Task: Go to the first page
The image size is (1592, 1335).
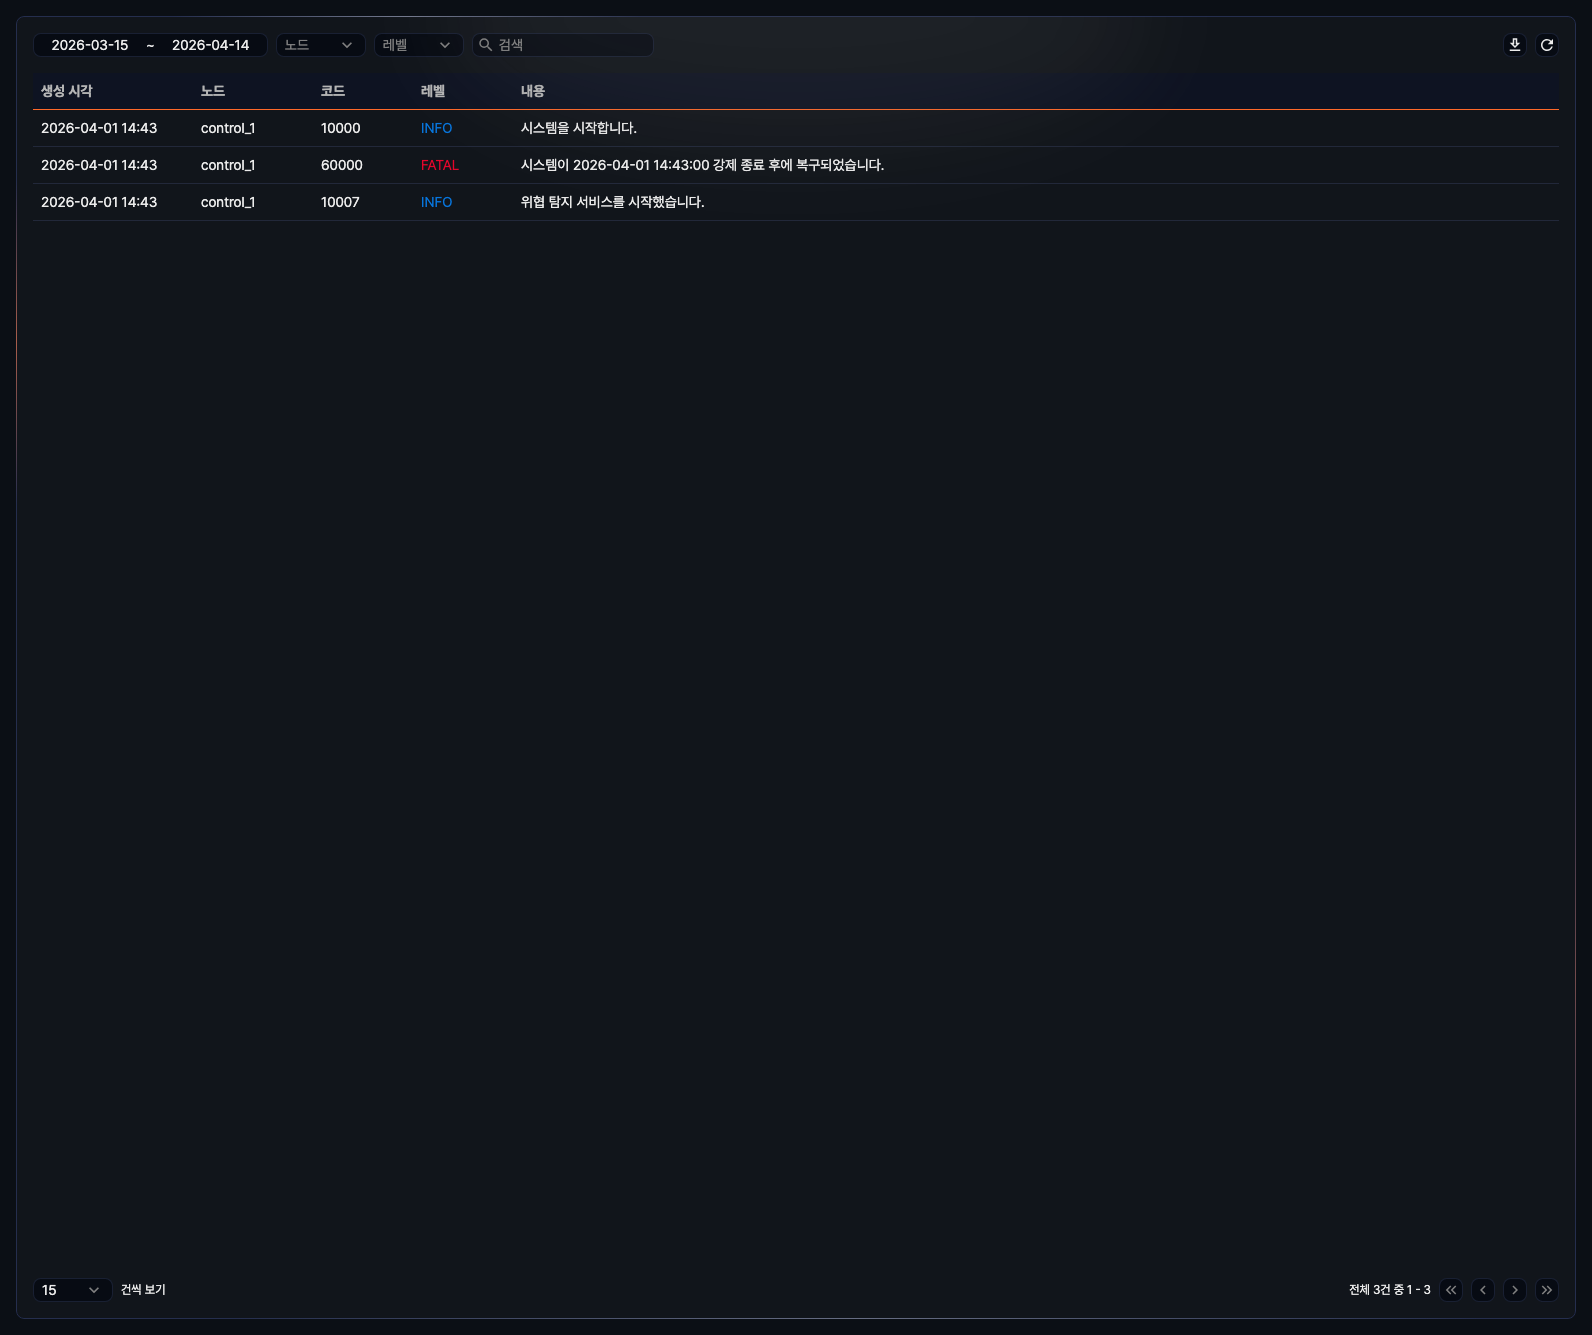Action: point(1451,1290)
